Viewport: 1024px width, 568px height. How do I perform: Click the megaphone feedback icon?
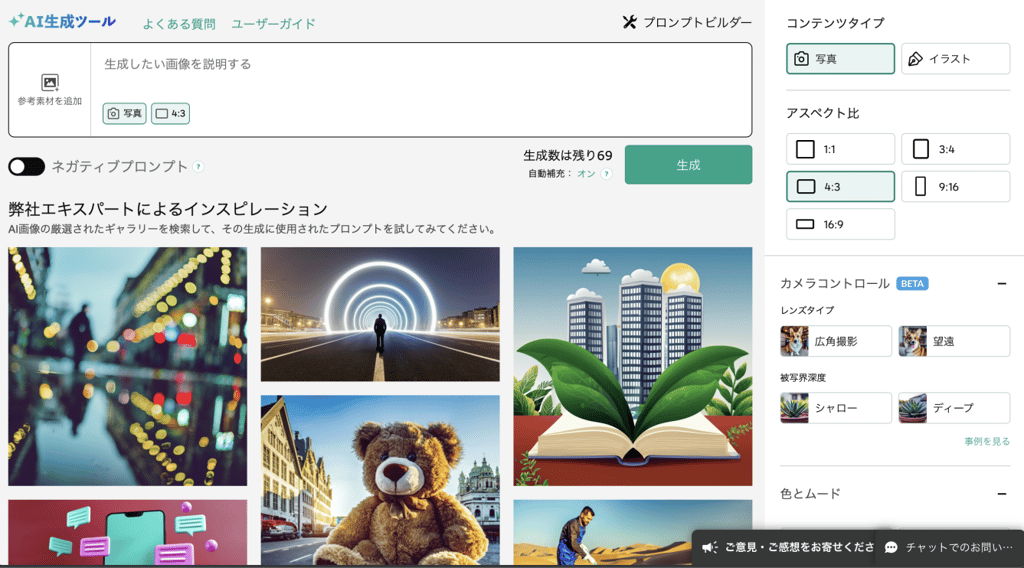[709, 547]
